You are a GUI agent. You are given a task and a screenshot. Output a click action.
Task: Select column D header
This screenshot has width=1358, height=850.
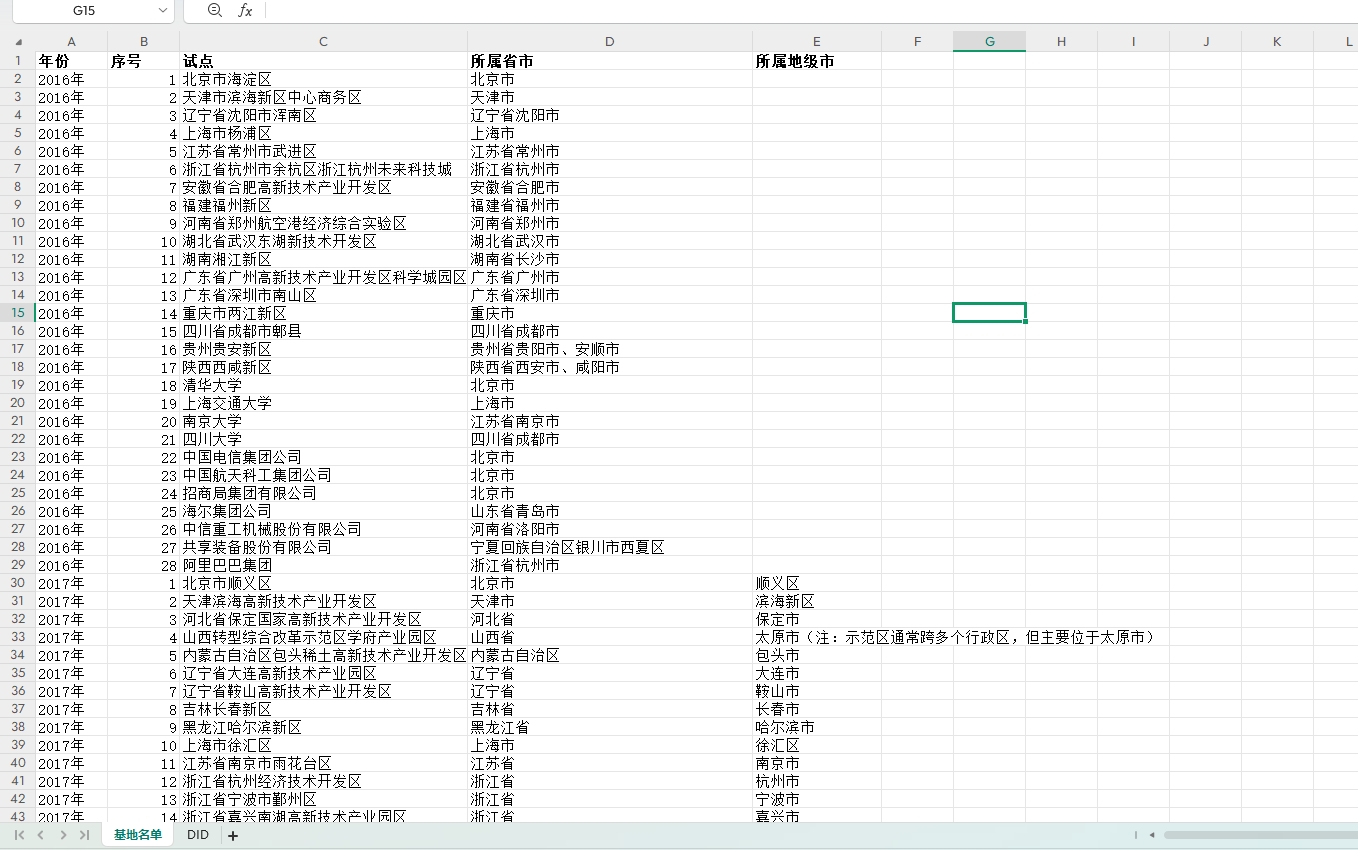pyautogui.click(x=610, y=41)
